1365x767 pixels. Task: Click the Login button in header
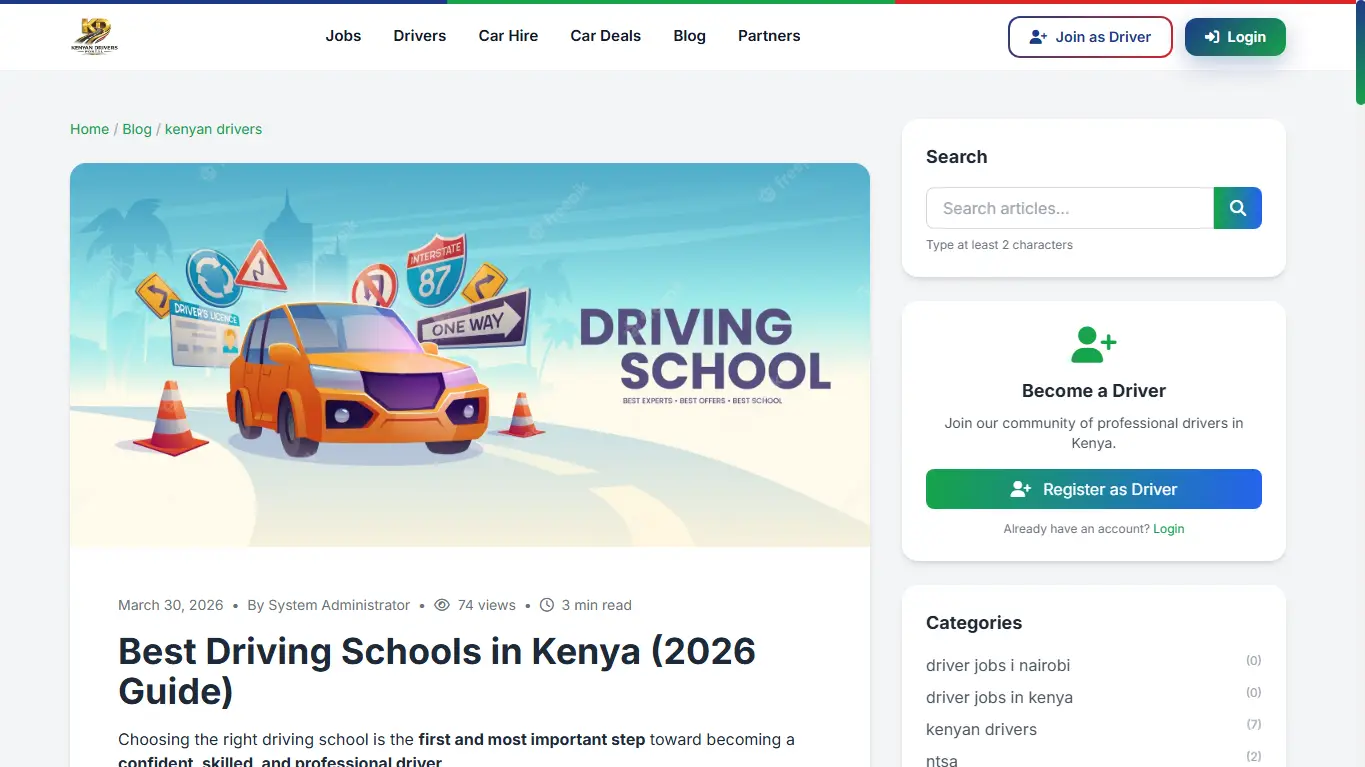(x=1235, y=37)
